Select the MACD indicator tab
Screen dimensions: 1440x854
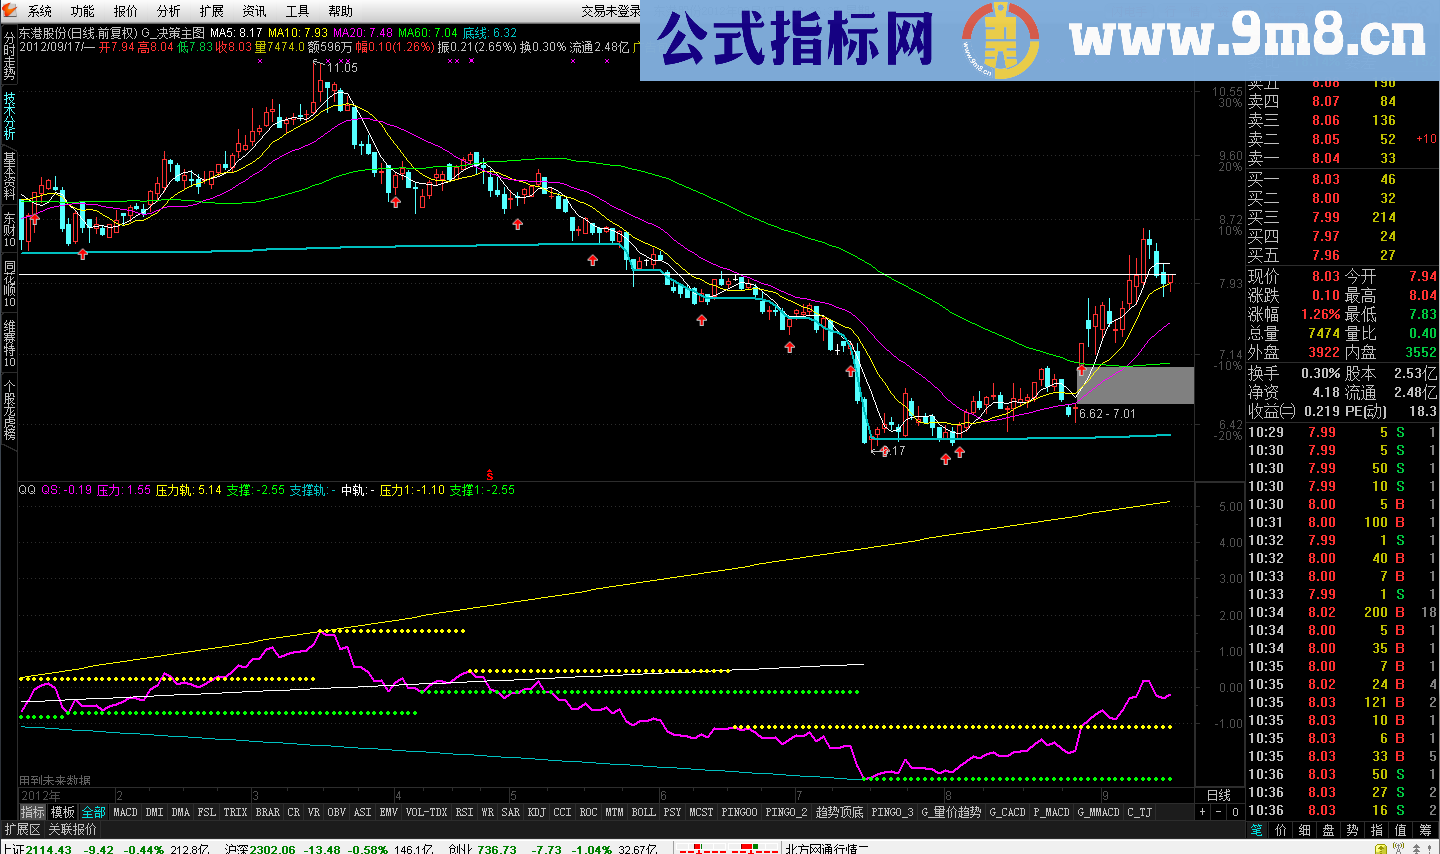(125, 812)
